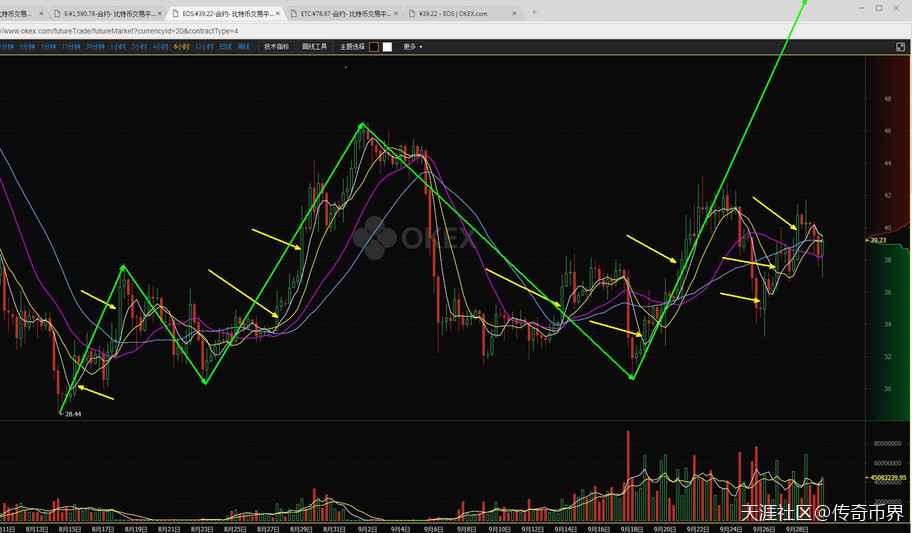912x533 pixels.
Task: Open the 画线工具 drawing tools menu
Action: point(314,47)
